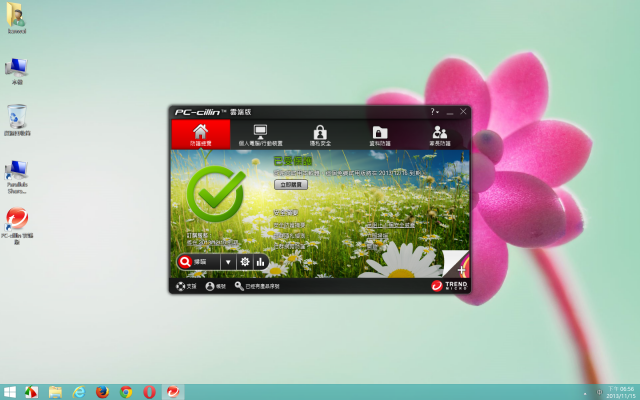Screen dimensions: 640x400
Task: Launch Google Chrome from the taskbar
Action: (126, 392)
